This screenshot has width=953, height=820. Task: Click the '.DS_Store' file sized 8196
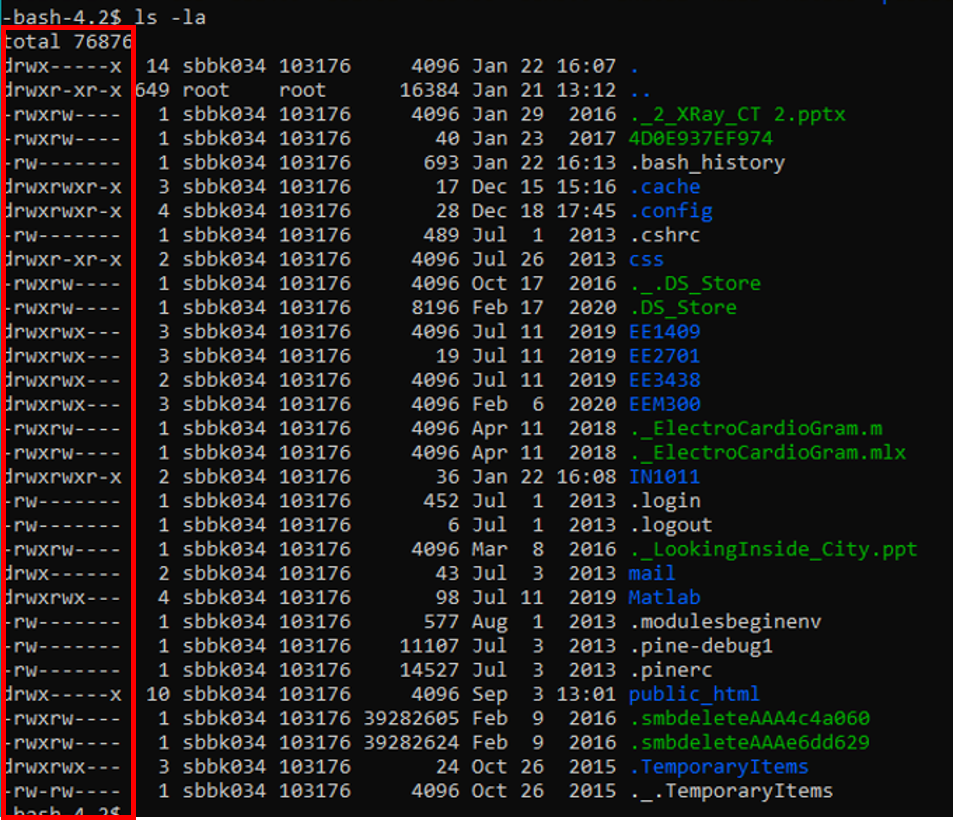(683, 308)
